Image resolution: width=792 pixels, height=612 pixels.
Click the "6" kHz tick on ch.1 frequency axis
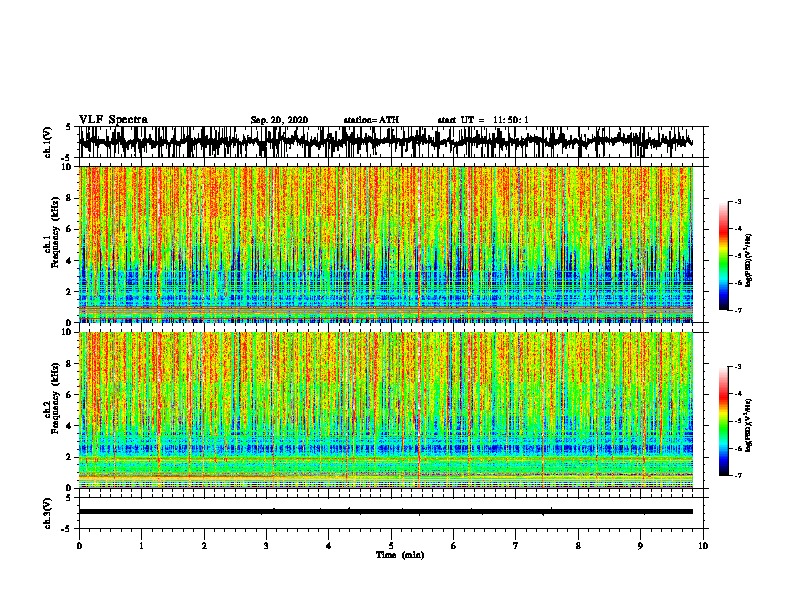[69, 229]
